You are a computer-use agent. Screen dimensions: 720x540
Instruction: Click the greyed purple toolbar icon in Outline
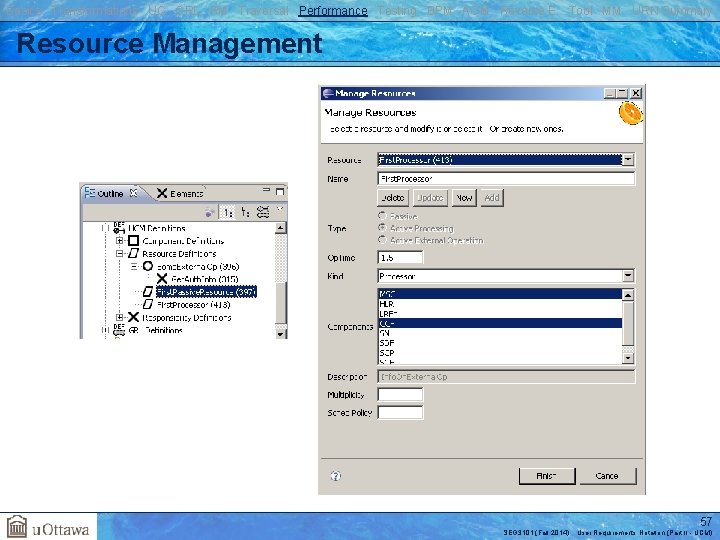coord(210,213)
